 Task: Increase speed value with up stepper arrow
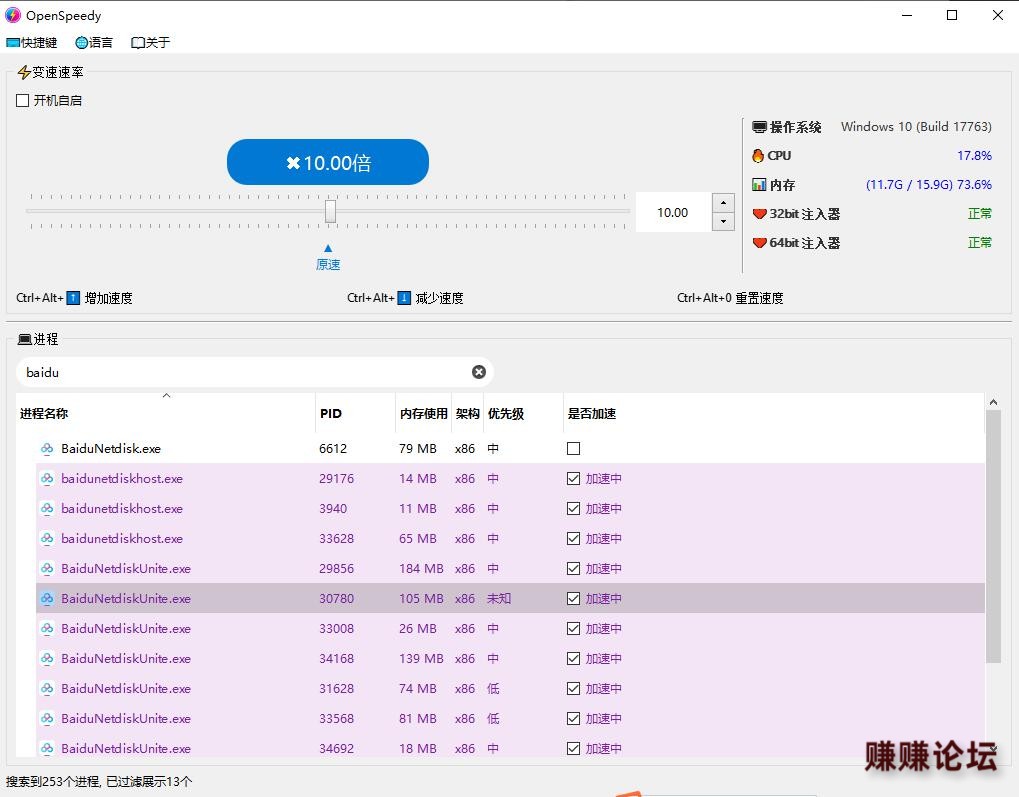pos(723,203)
